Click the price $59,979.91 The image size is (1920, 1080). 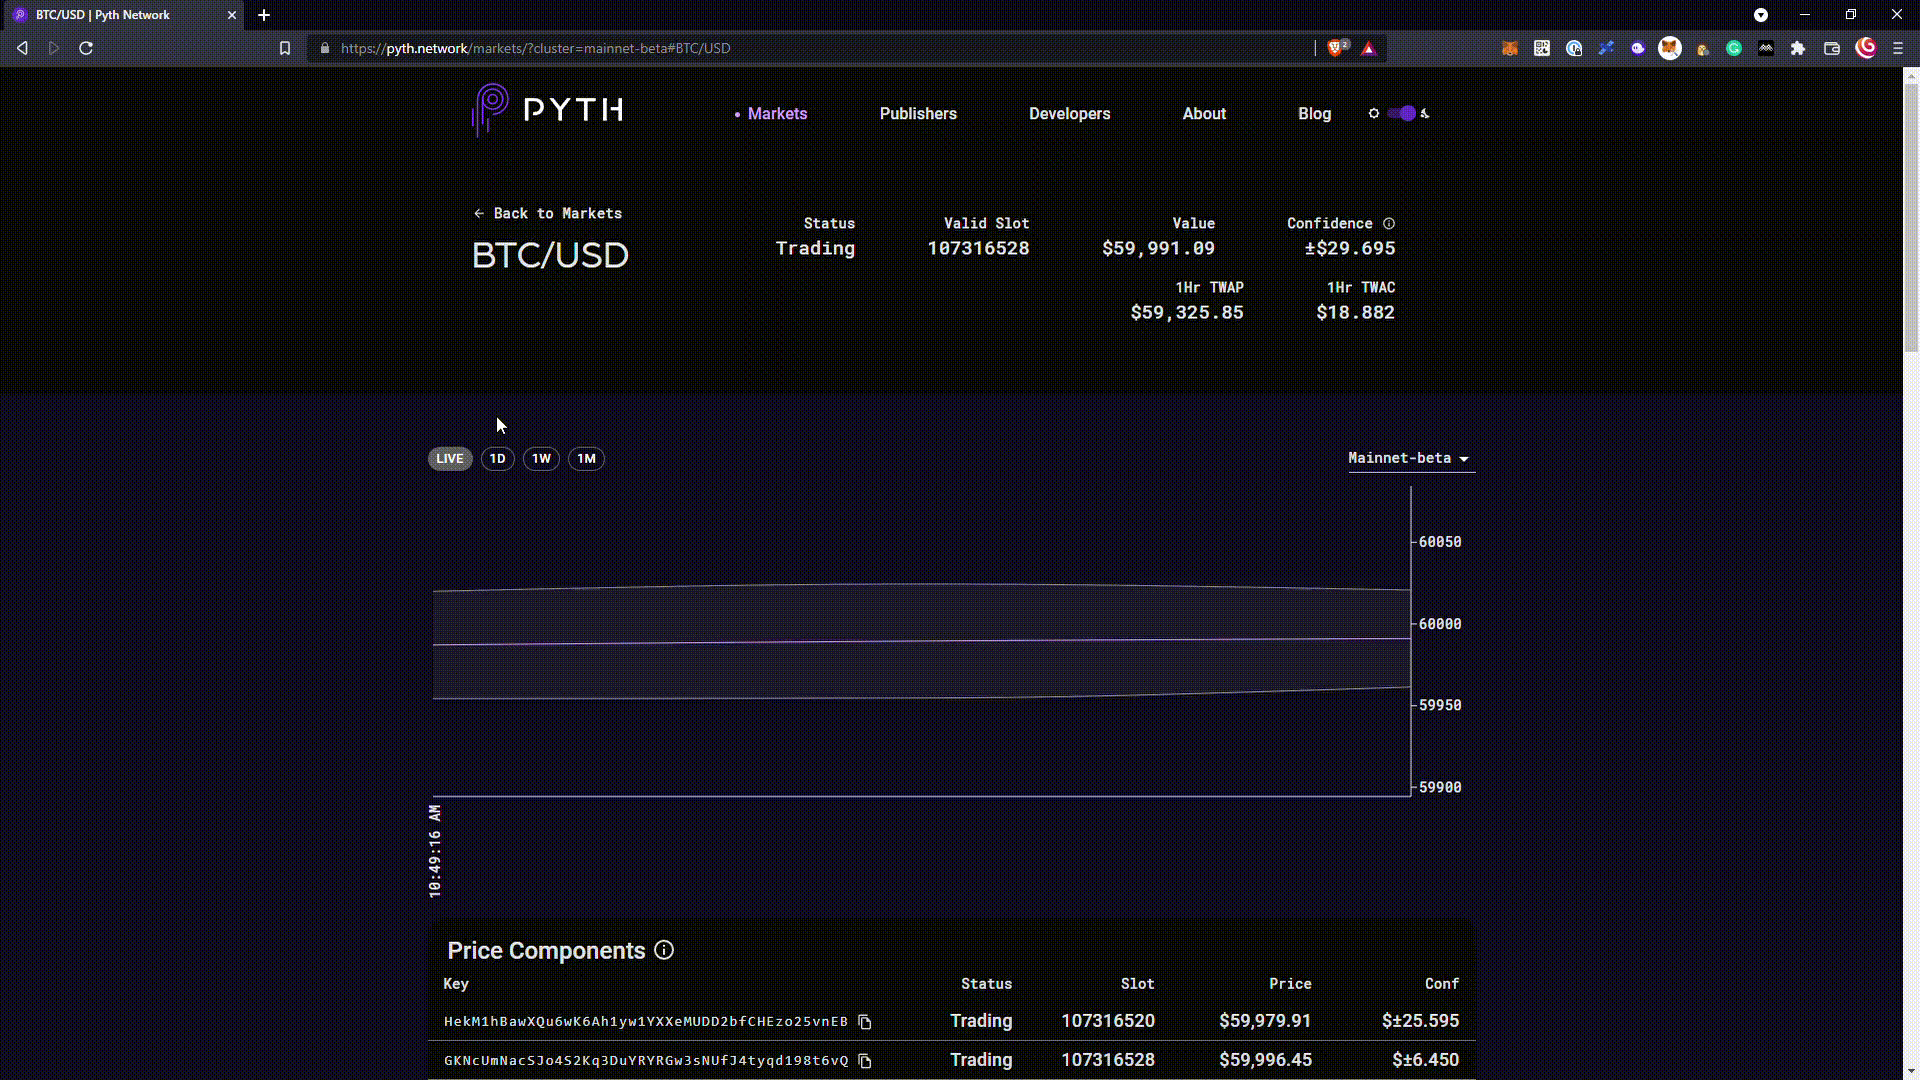[1265, 1021]
